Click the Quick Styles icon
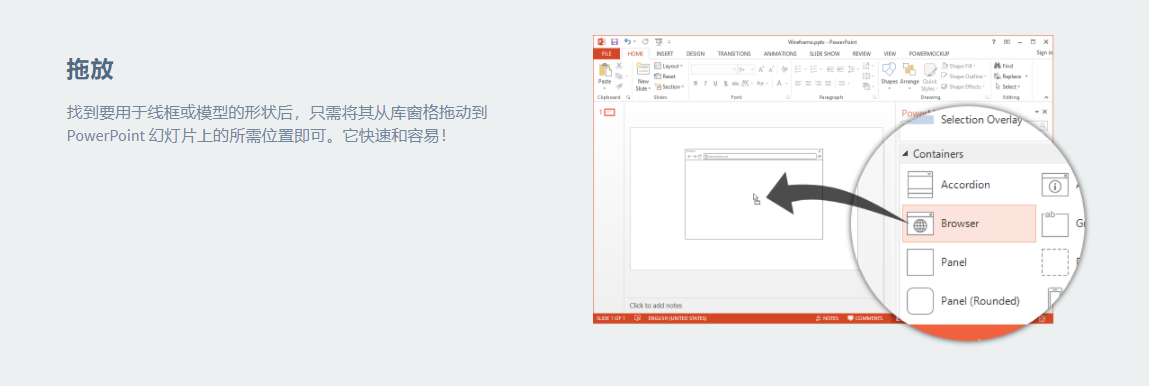This screenshot has height=386, width=1149. [930, 70]
